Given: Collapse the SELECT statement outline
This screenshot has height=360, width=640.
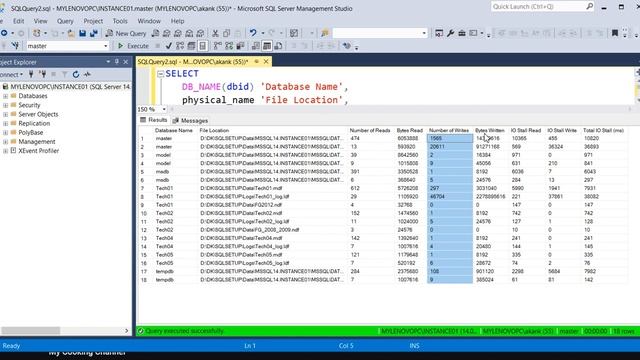Looking at the screenshot, I should click(160, 74).
